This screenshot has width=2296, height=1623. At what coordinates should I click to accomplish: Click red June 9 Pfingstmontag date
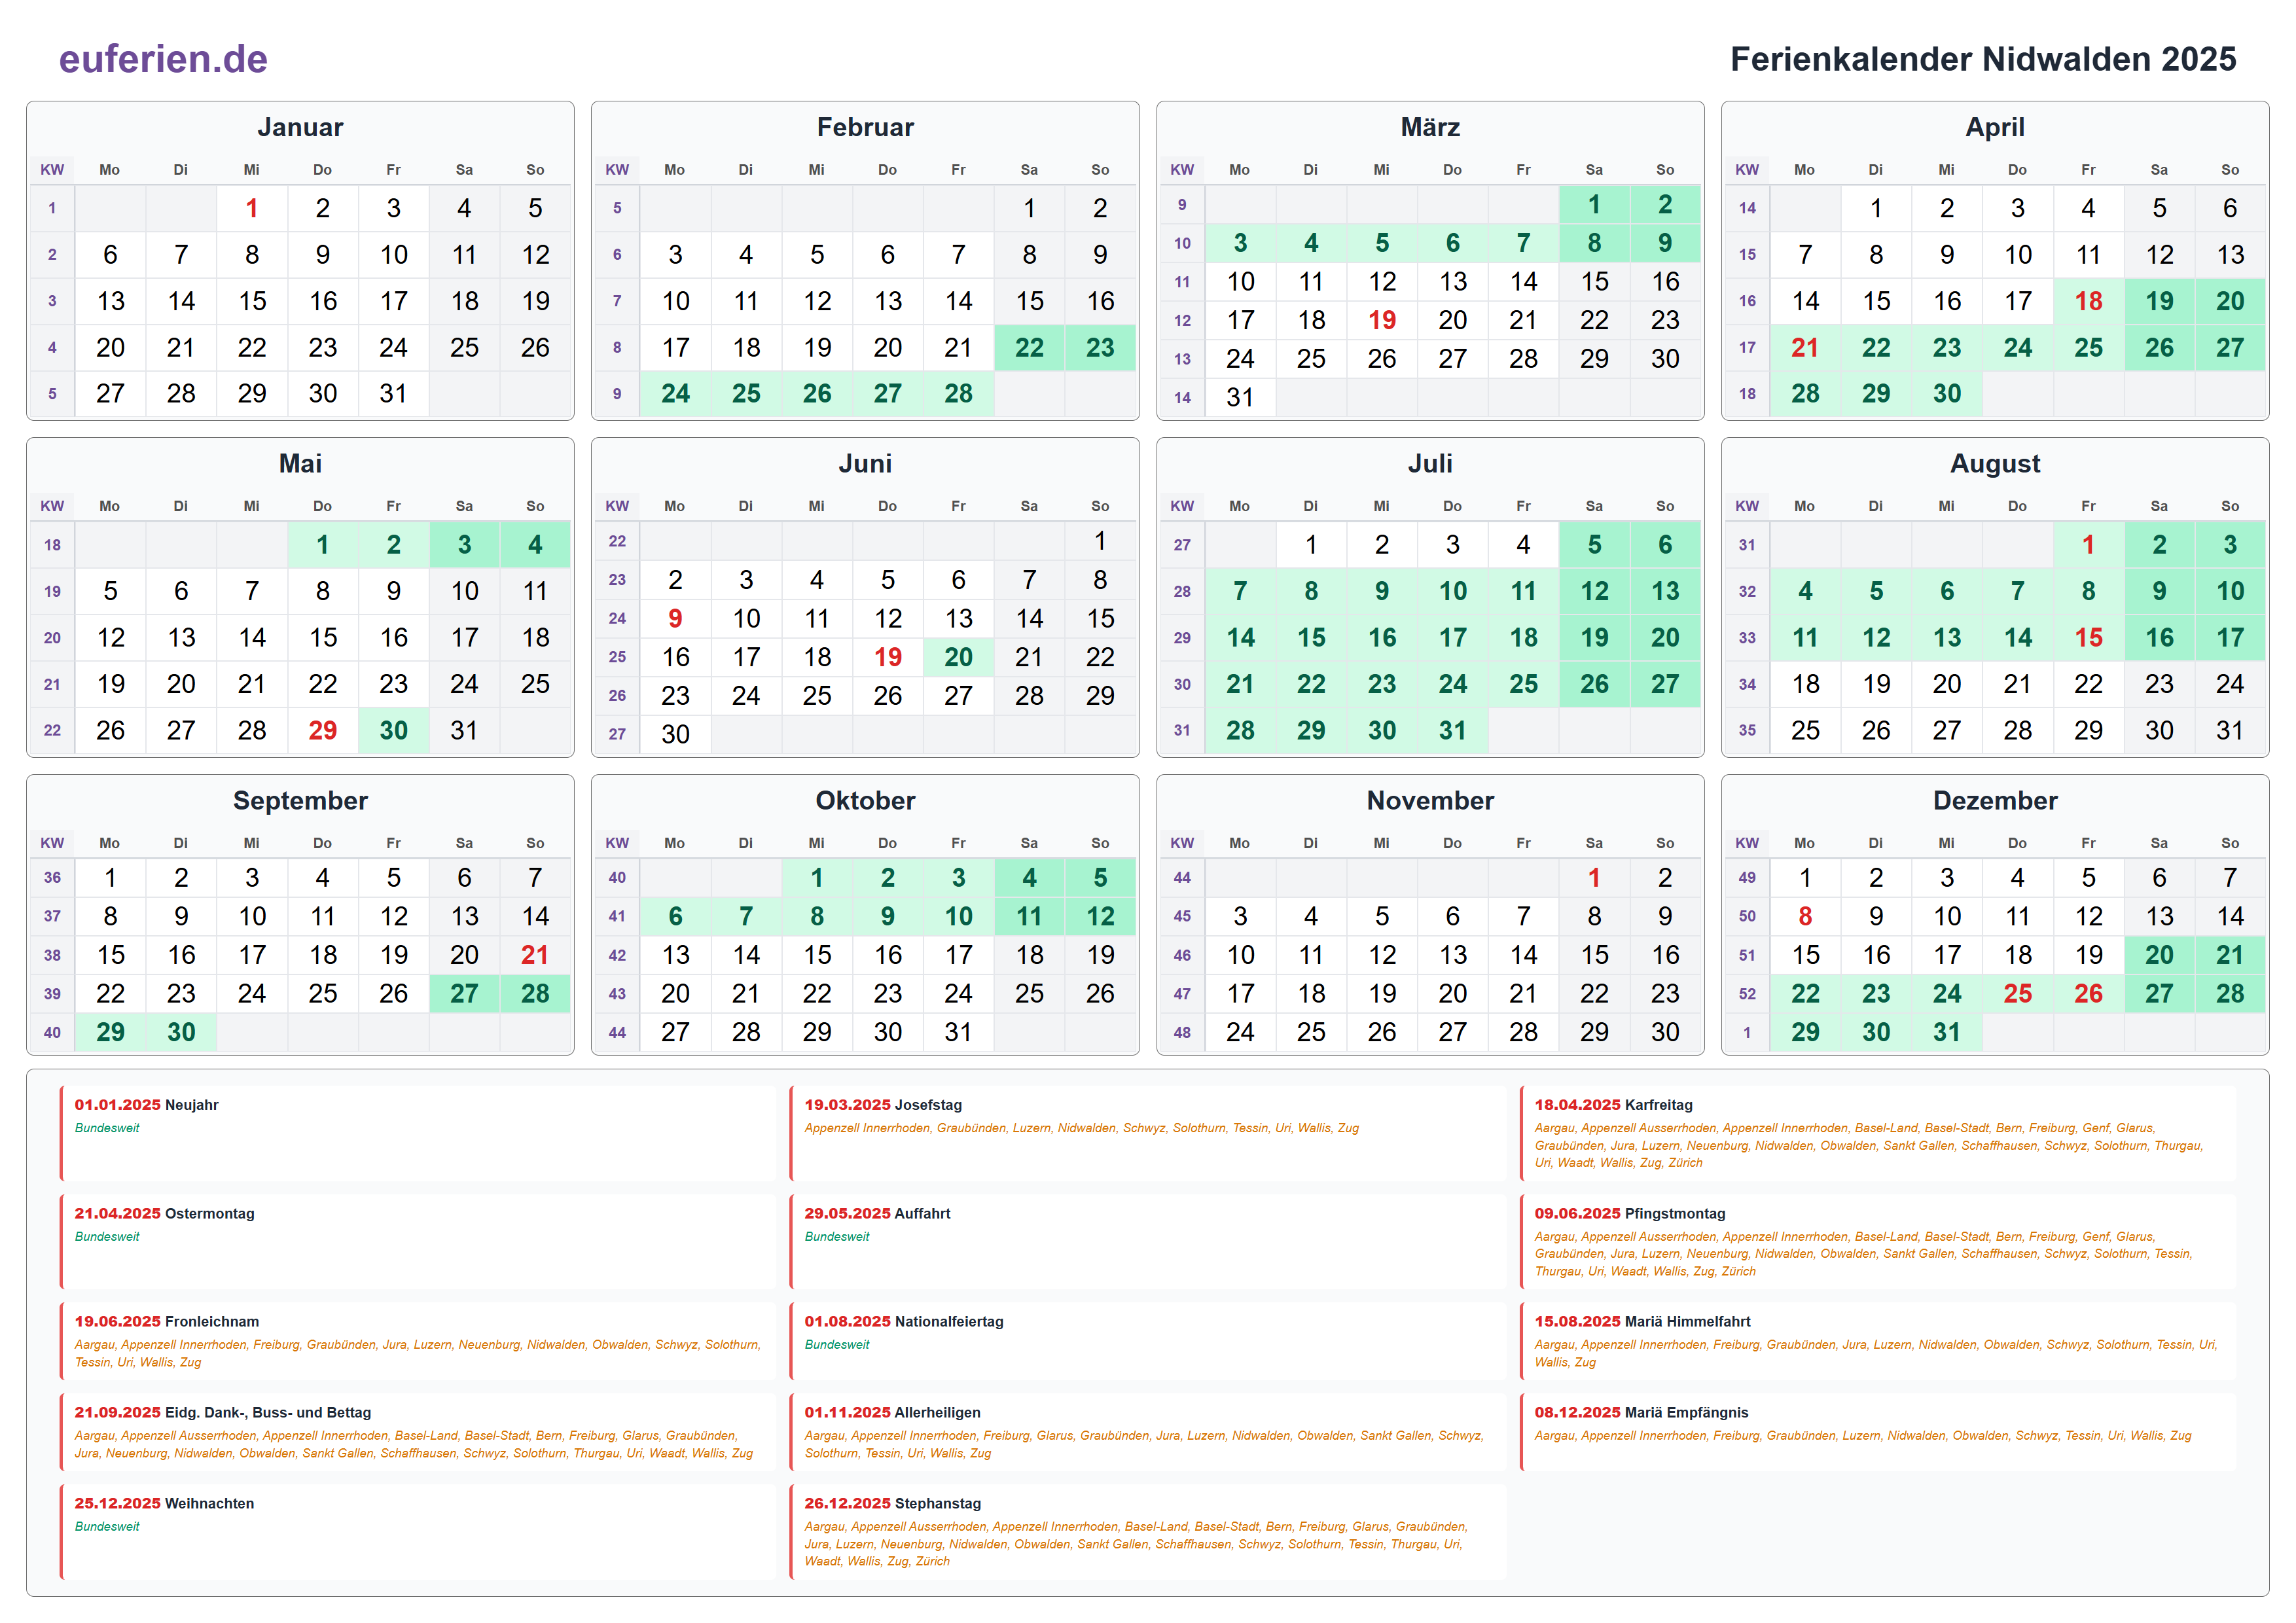pyautogui.click(x=675, y=618)
